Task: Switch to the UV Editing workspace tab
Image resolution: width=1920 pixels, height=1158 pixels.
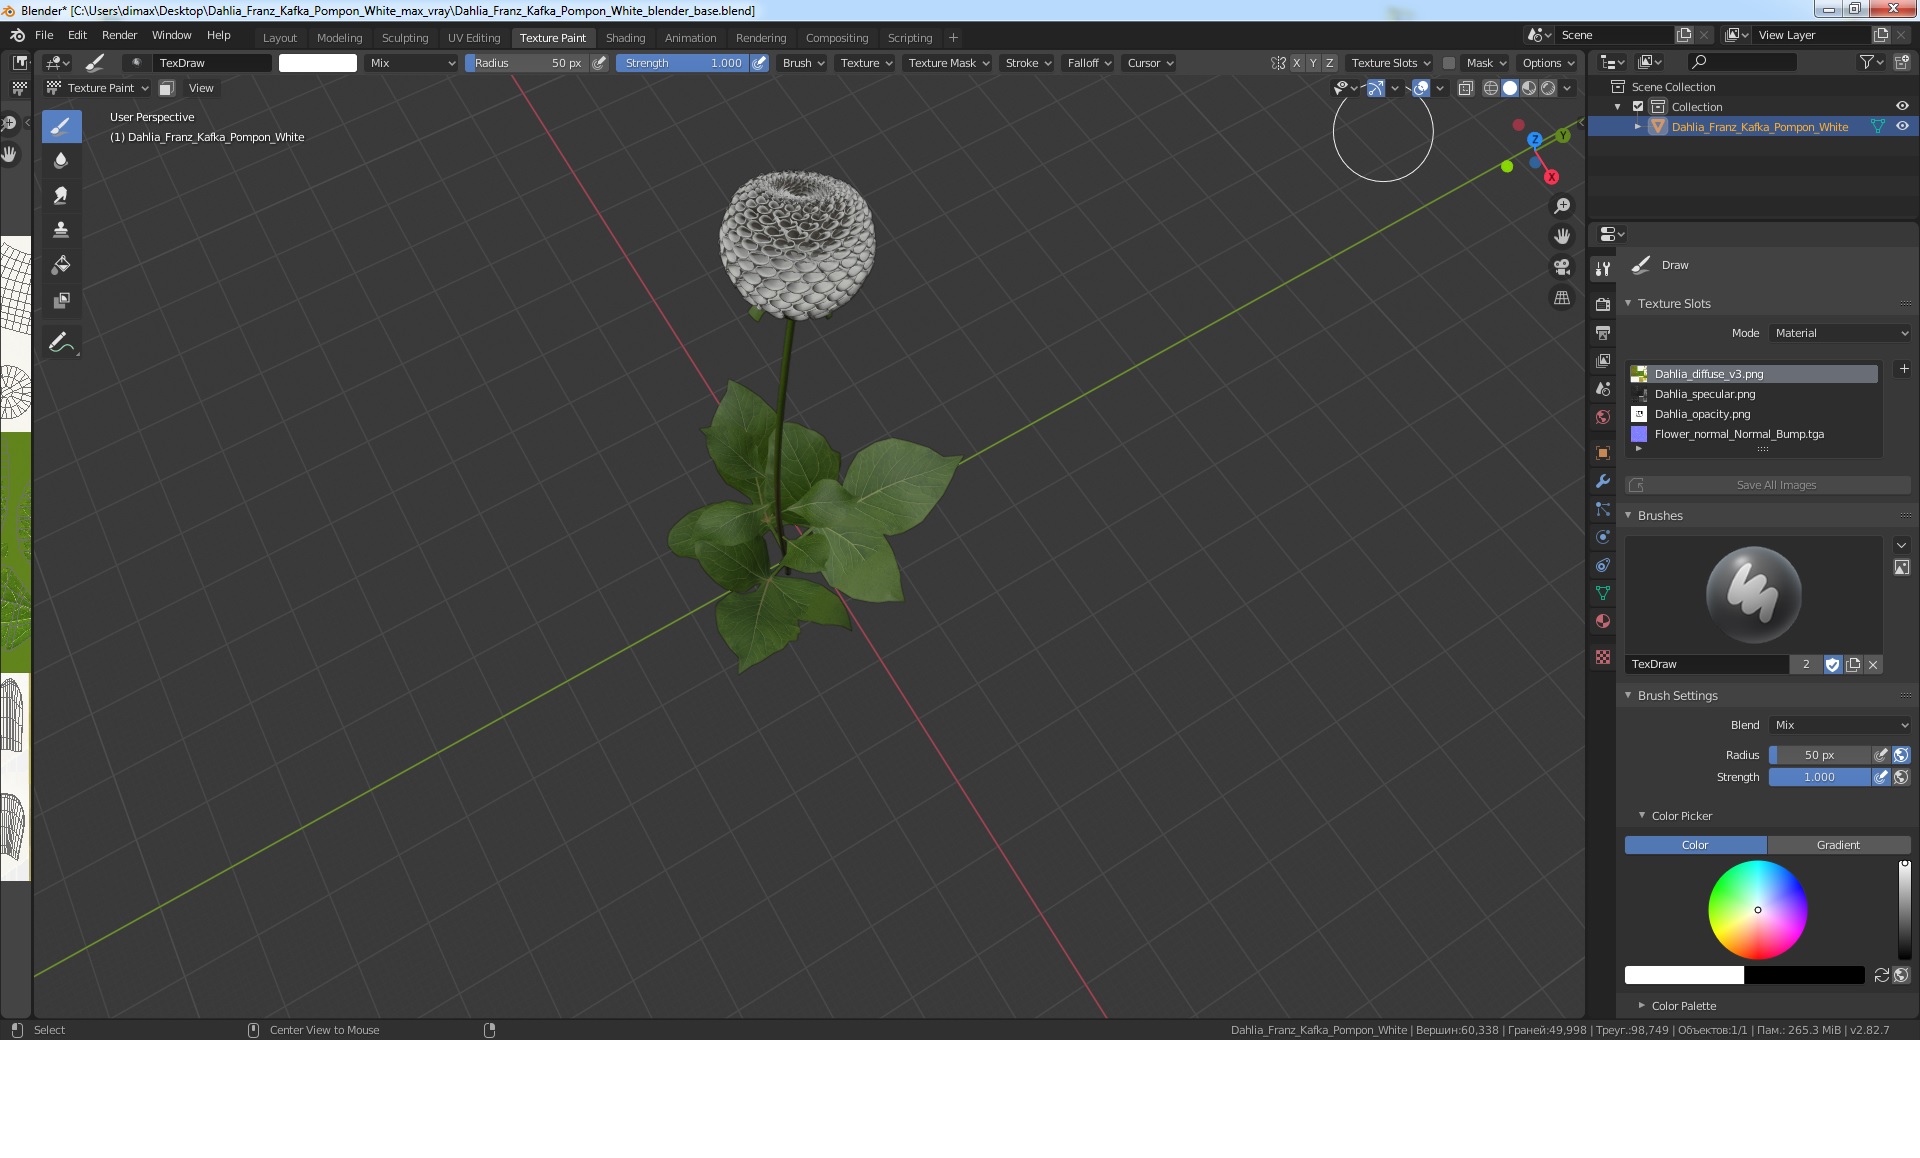Action: pyautogui.click(x=474, y=38)
